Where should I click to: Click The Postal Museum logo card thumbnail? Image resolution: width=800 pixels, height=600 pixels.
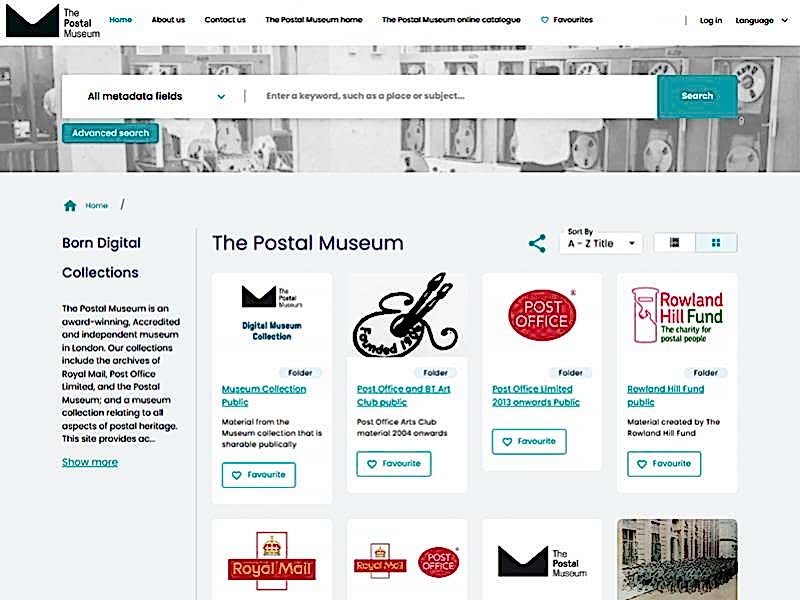[x=542, y=562]
